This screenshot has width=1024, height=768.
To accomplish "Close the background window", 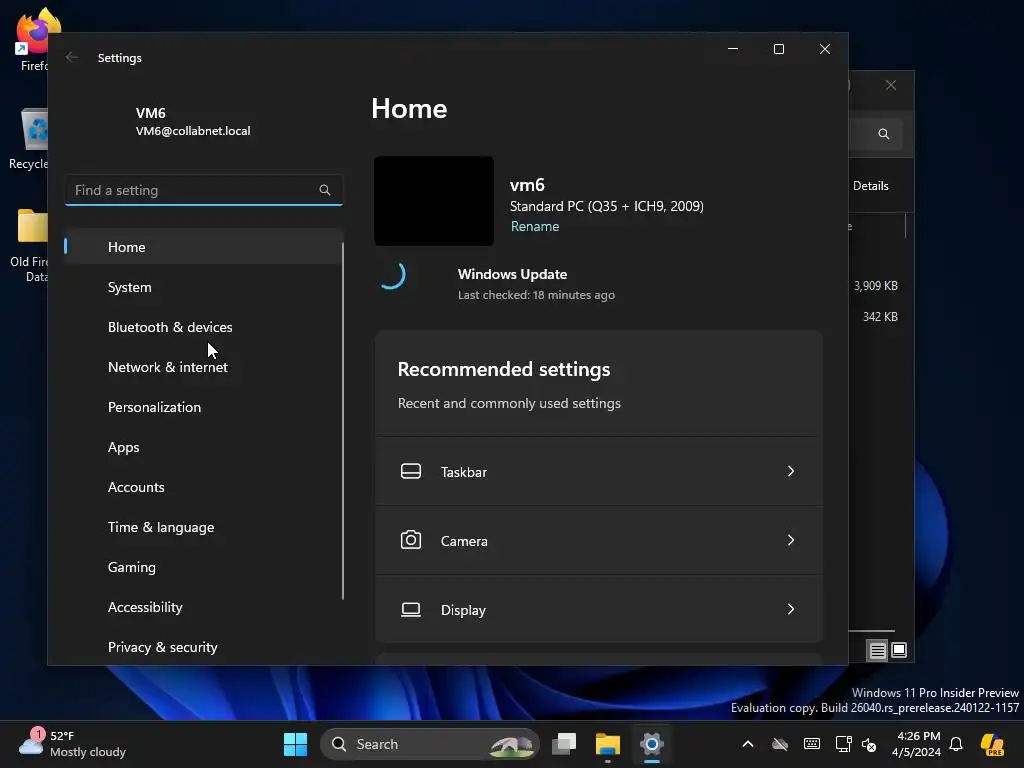I will click(891, 86).
